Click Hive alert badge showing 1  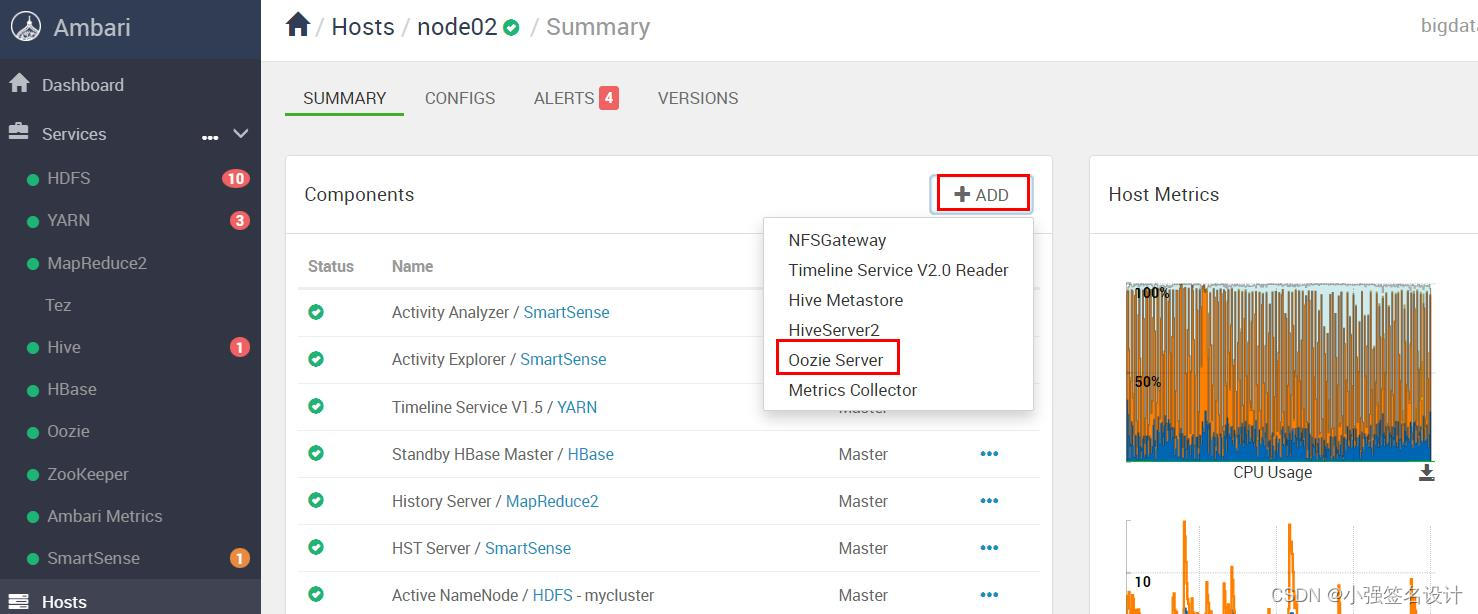(x=240, y=347)
